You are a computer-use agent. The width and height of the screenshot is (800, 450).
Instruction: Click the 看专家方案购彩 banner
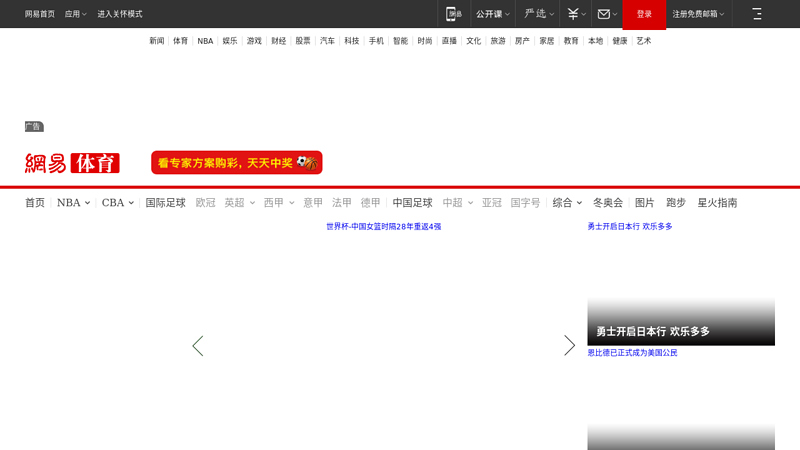click(237, 162)
